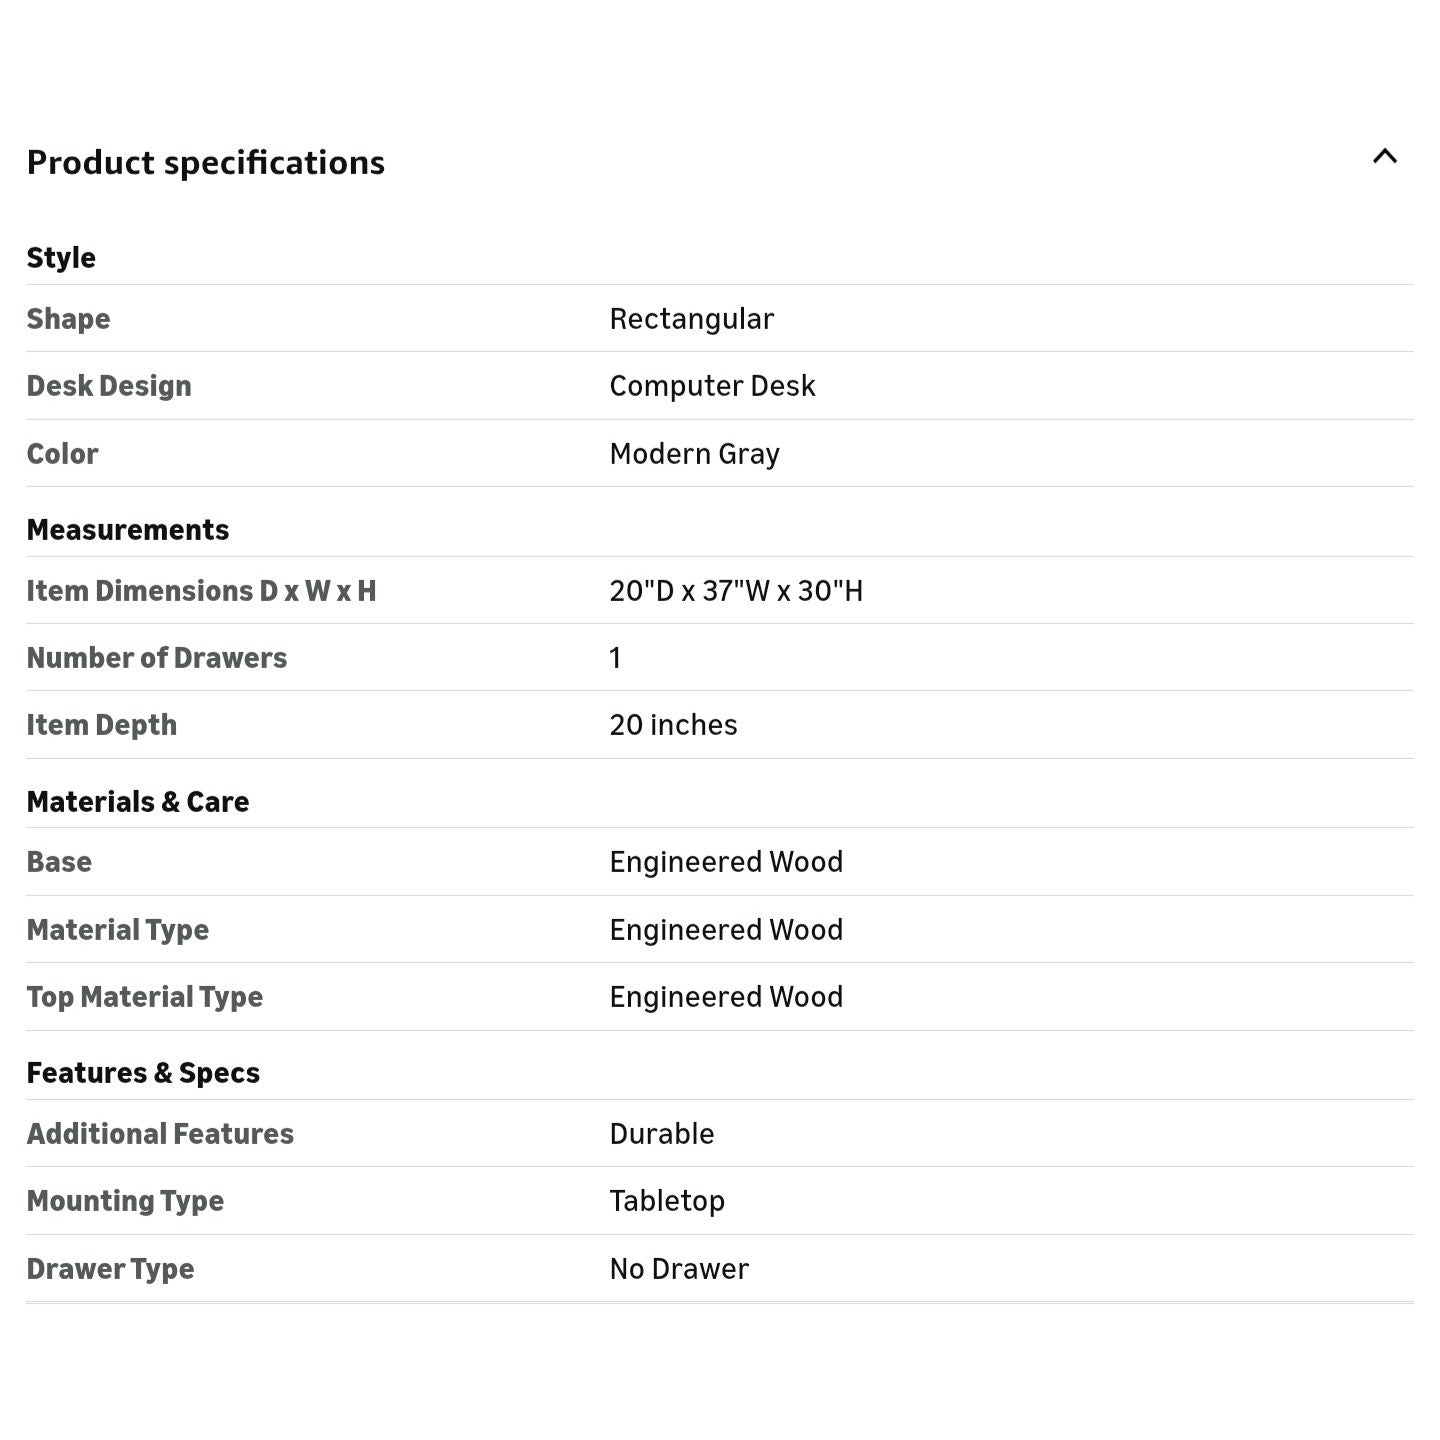The image size is (1440, 1440).
Task: Click the Product specifications heading
Action: point(205,163)
